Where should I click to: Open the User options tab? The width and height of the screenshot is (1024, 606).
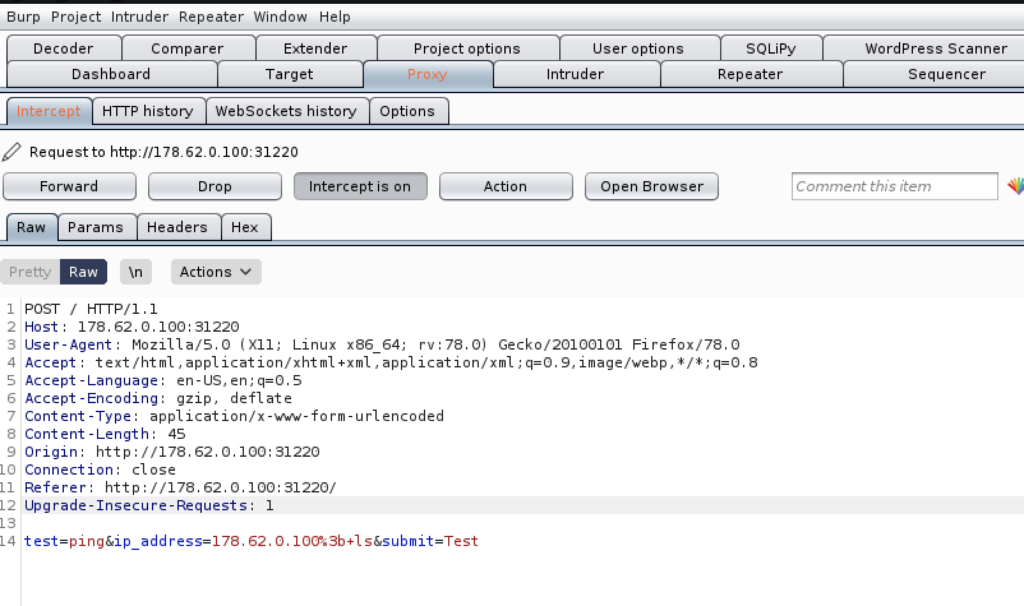click(x=638, y=48)
